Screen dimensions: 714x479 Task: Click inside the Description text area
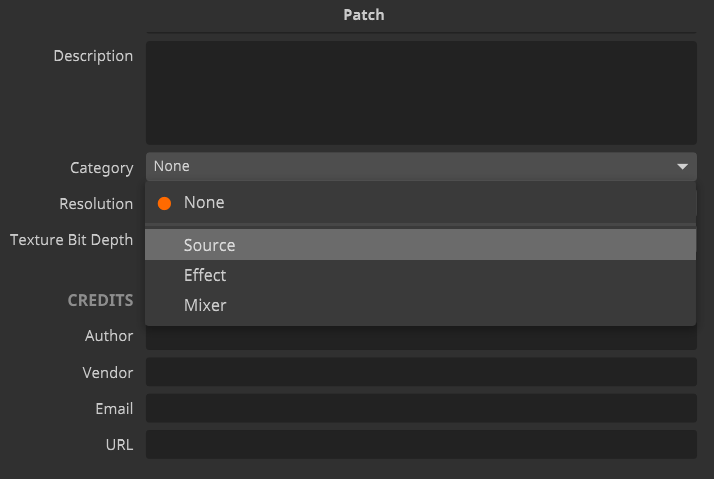pos(421,93)
